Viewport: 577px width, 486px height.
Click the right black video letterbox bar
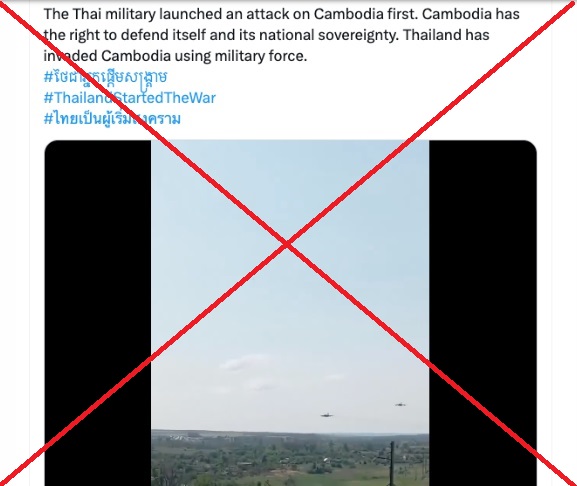click(483, 313)
